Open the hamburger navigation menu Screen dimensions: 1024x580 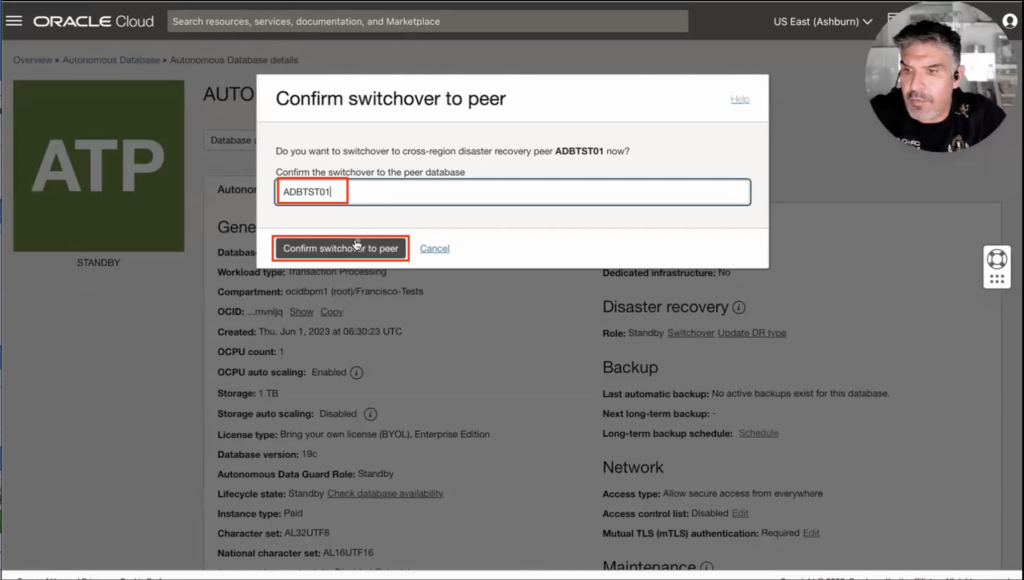coord(14,21)
